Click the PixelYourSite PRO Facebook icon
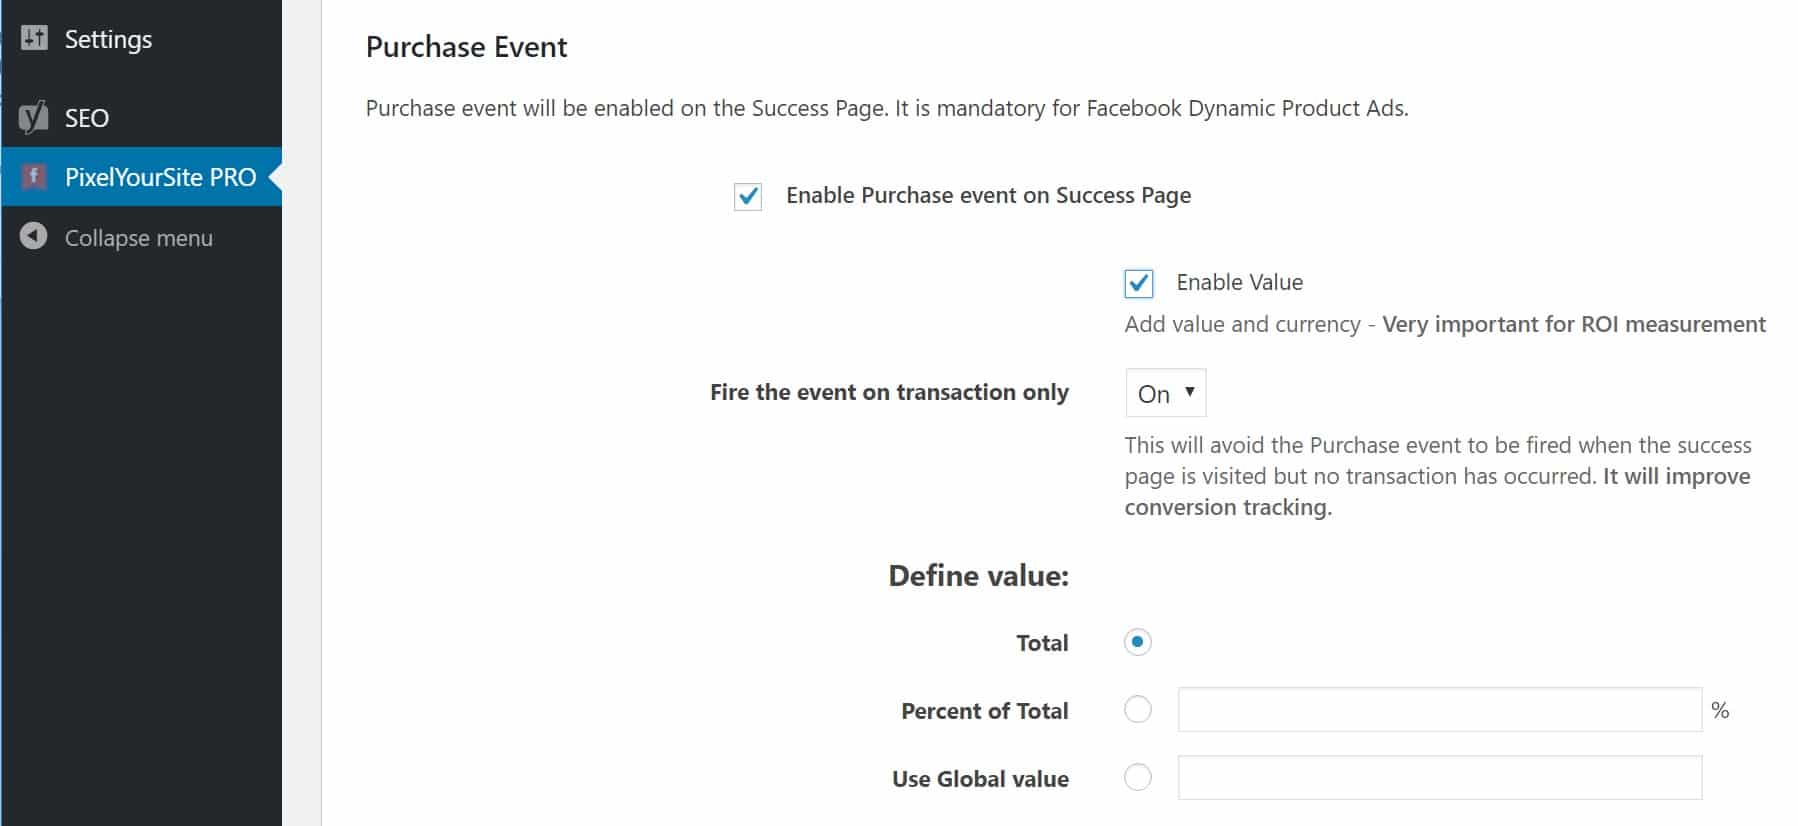 [34, 177]
